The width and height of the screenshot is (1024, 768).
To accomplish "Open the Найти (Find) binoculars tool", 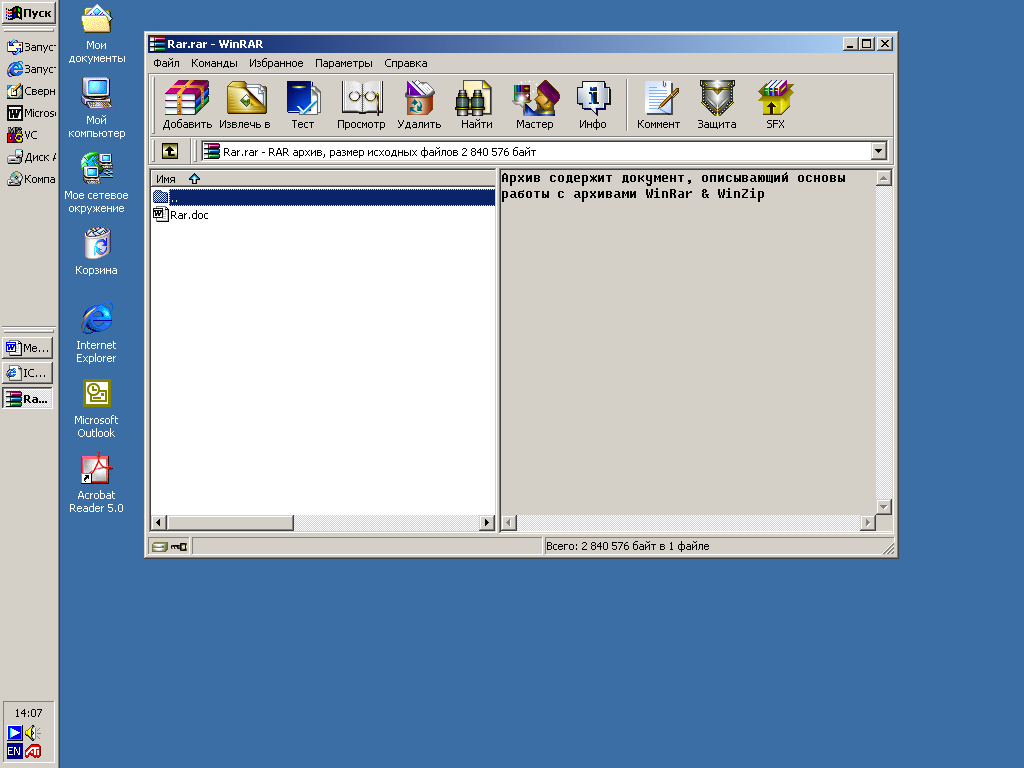I will [476, 104].
